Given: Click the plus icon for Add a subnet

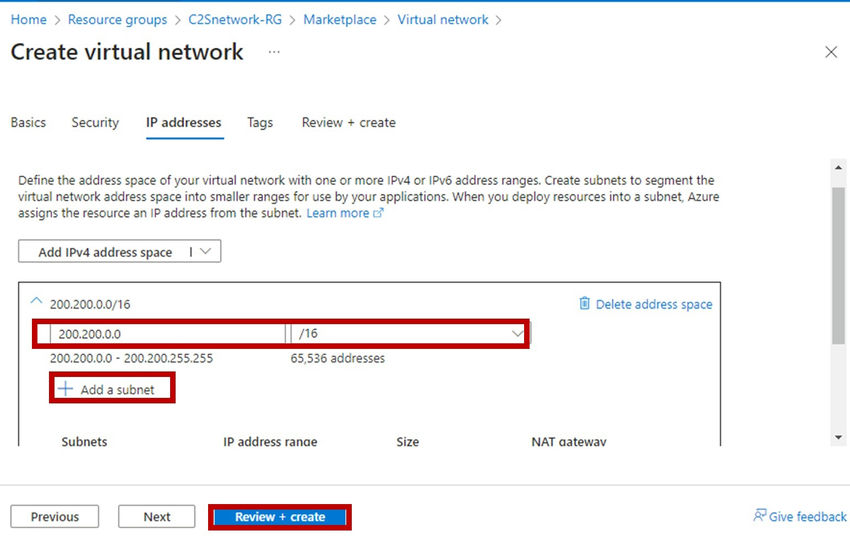Looking at the screenshot, I should point(65,389).
